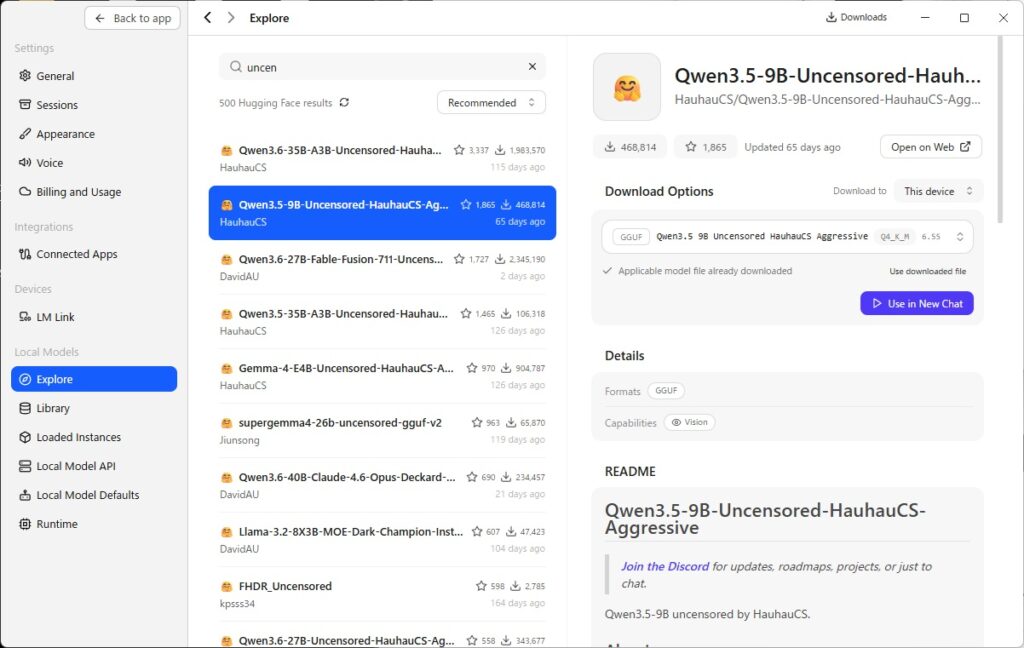This screenshot has height=648, width=1024.
Task: Click Use in New Chat button
Action: (x=917, y=304)
